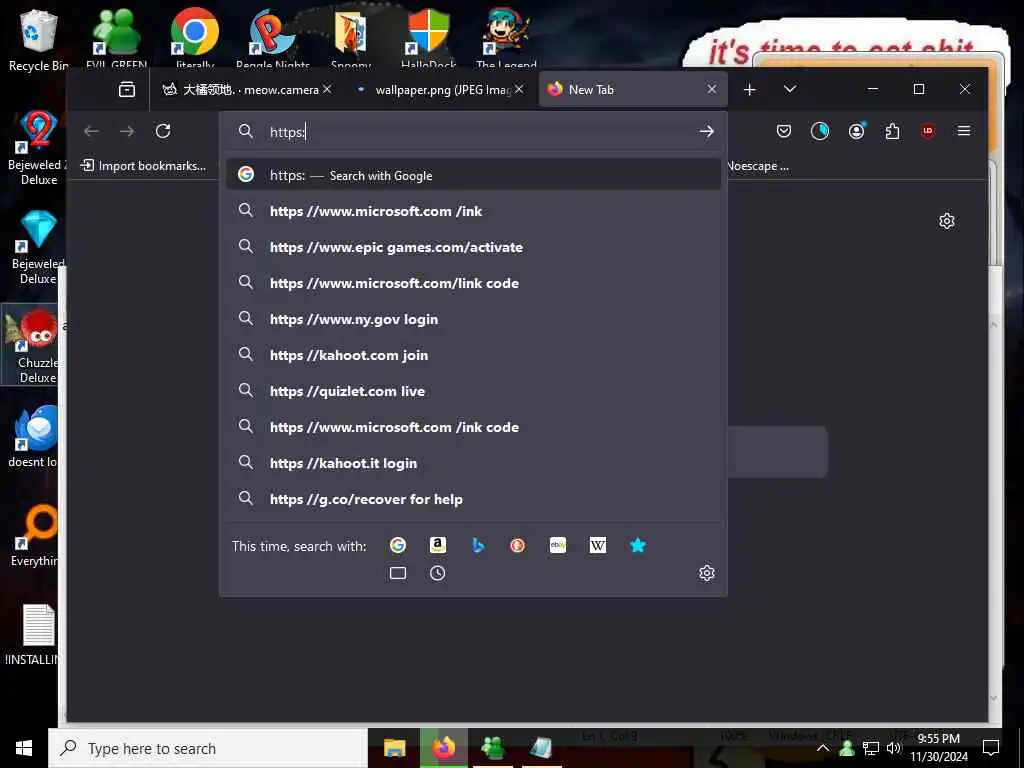Select the kahoot.it login suggestion
This screenshot has width=1024, height=768.
coord(473,462)
